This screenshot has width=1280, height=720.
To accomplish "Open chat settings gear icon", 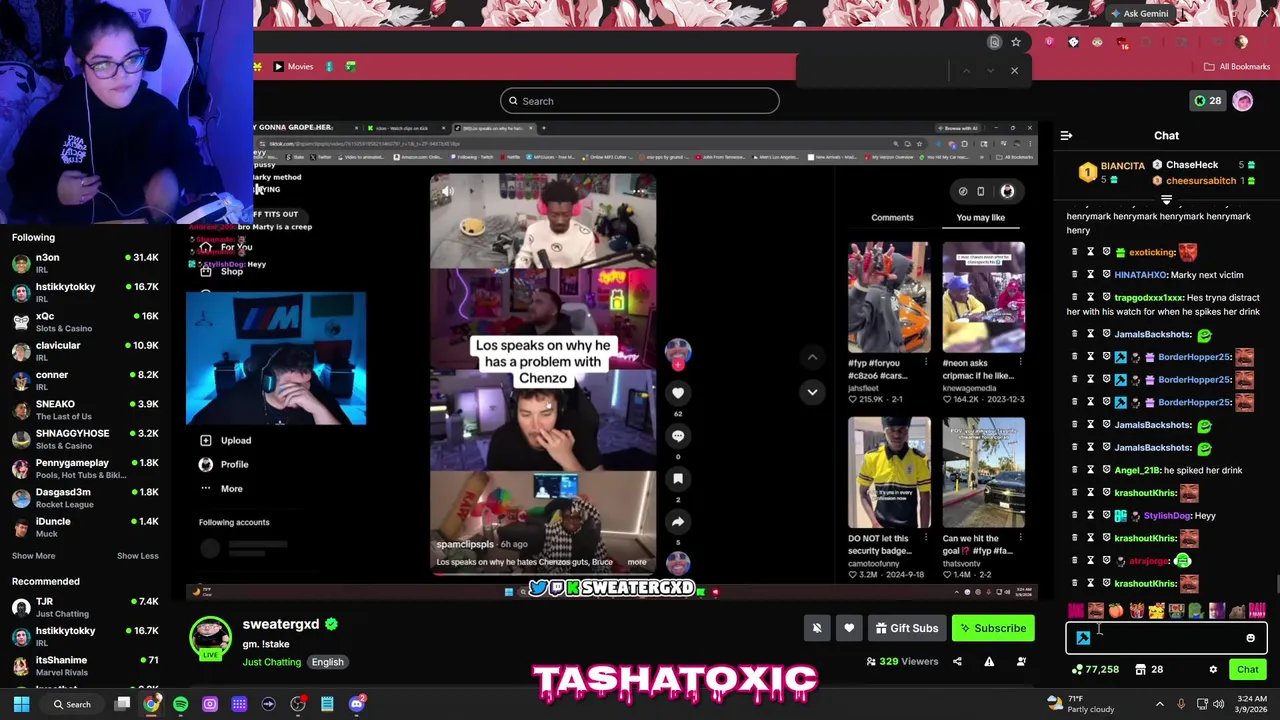I will pos(1213,669).
